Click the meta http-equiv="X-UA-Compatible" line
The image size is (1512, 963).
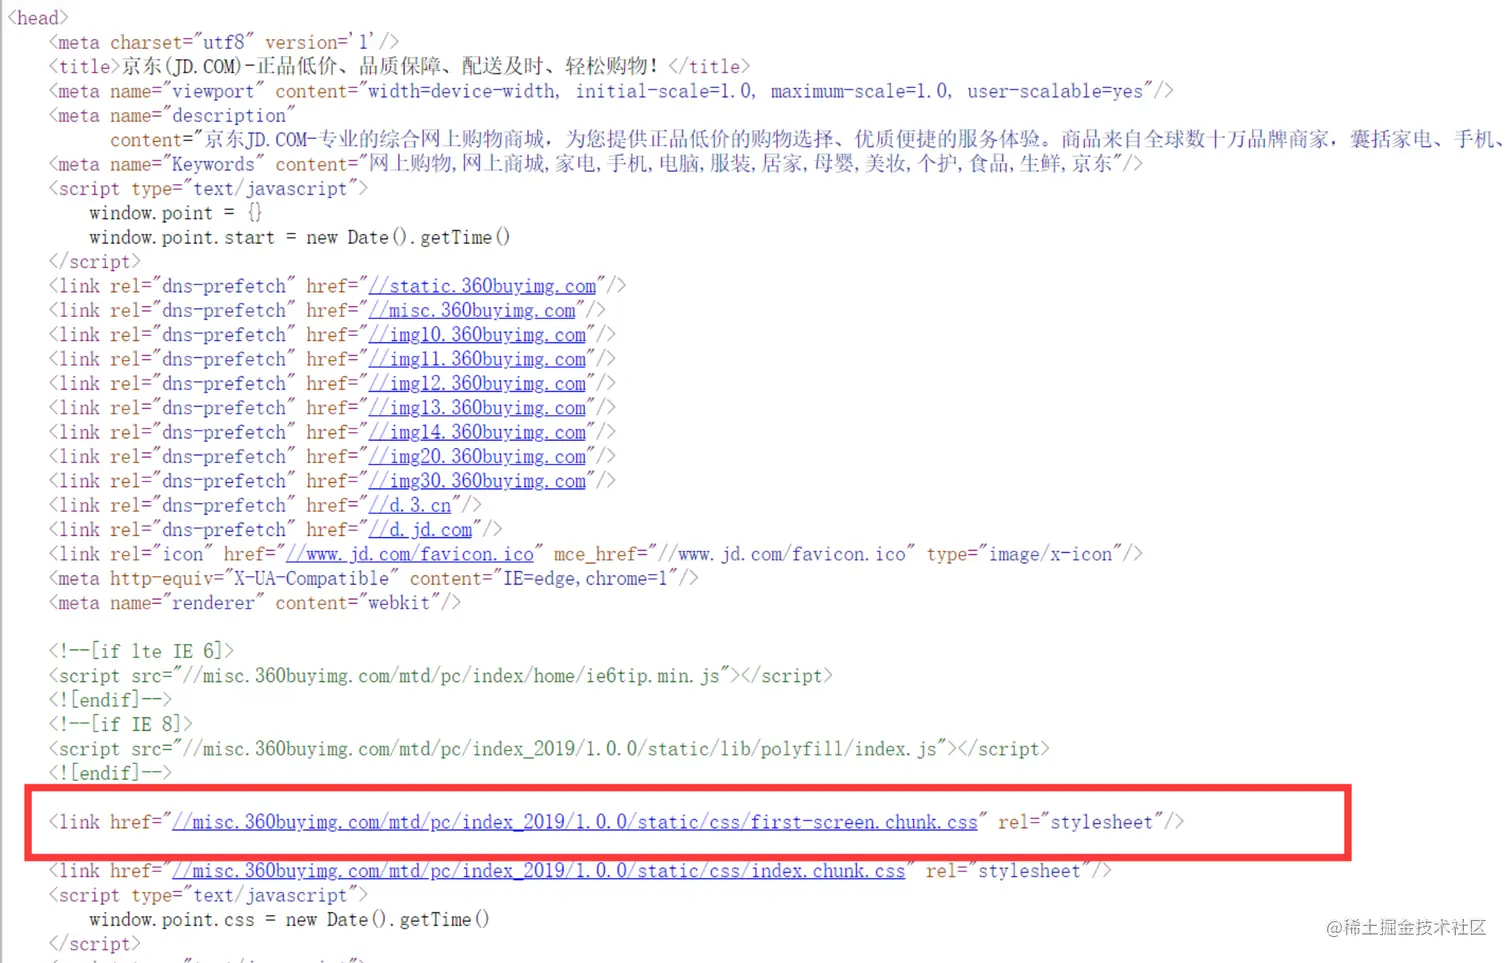click(373, 578)
